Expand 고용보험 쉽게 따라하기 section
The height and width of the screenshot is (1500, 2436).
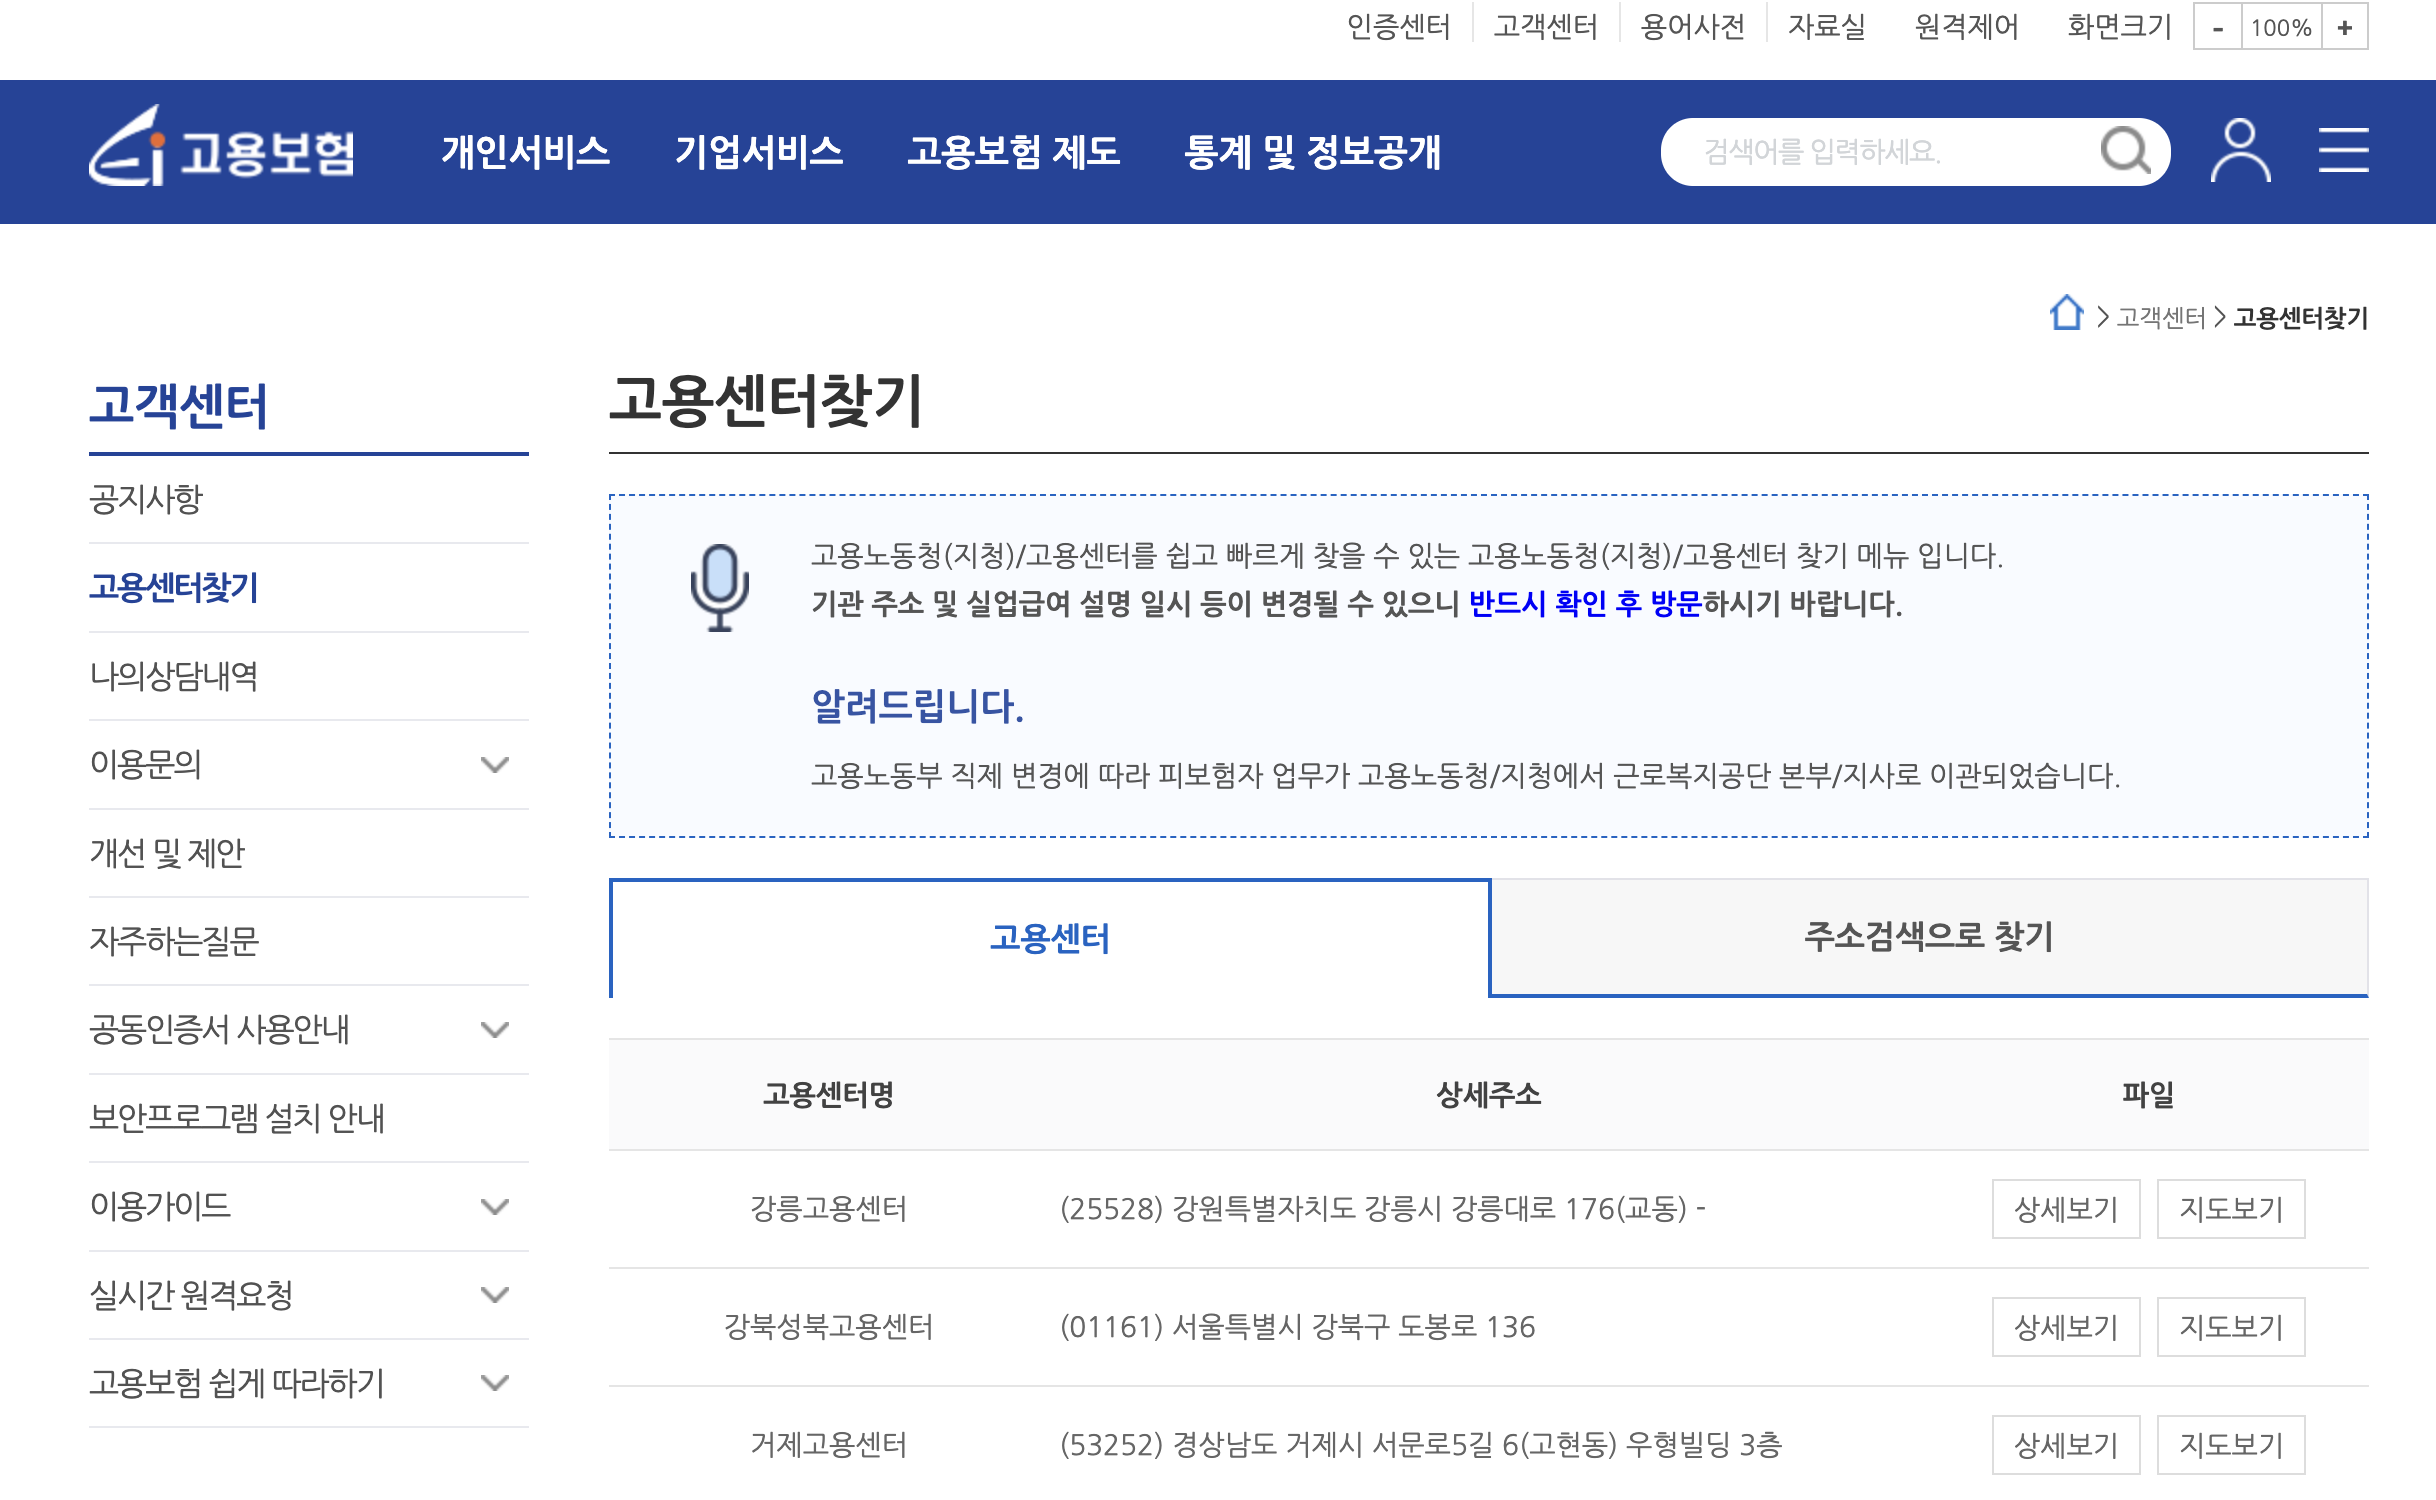click(494, 1383)
